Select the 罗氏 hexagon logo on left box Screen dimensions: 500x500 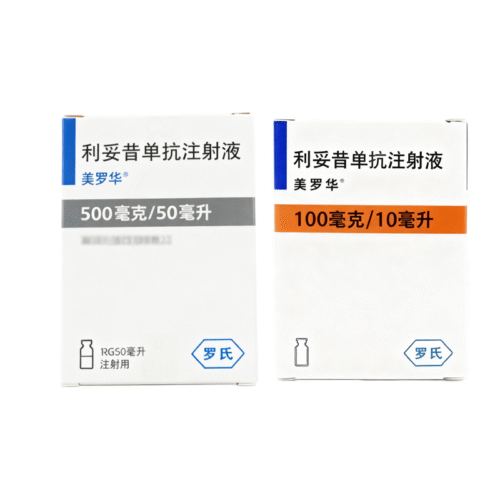218,354
